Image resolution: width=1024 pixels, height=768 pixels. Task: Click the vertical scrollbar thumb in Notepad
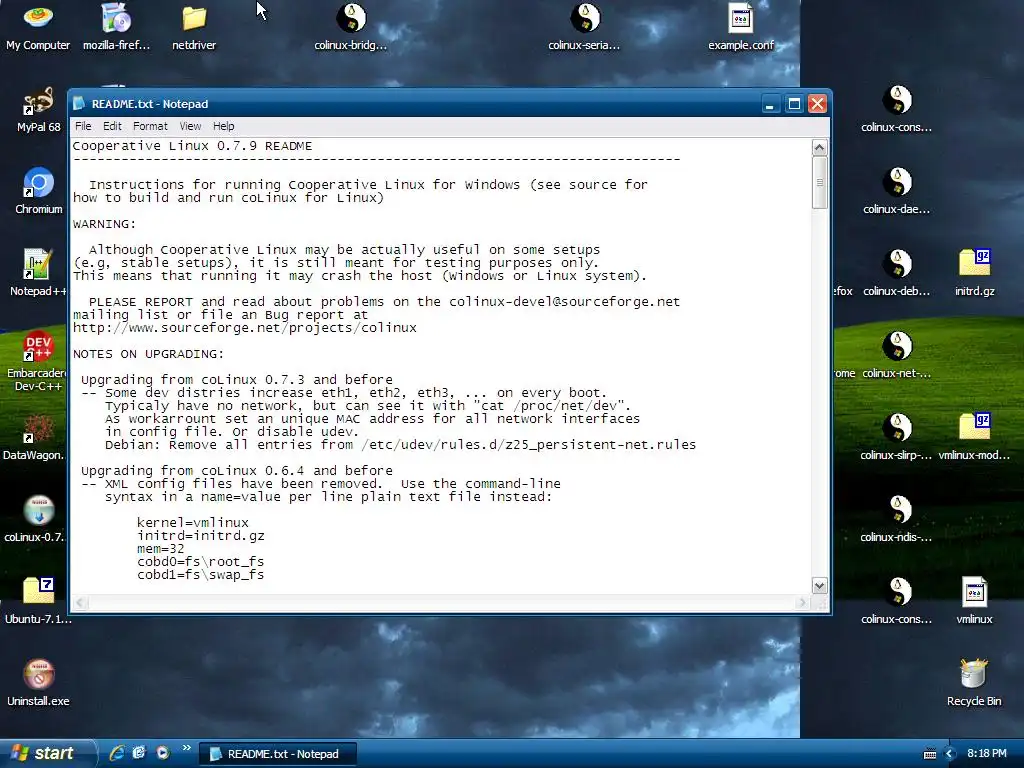coord(820,183)
